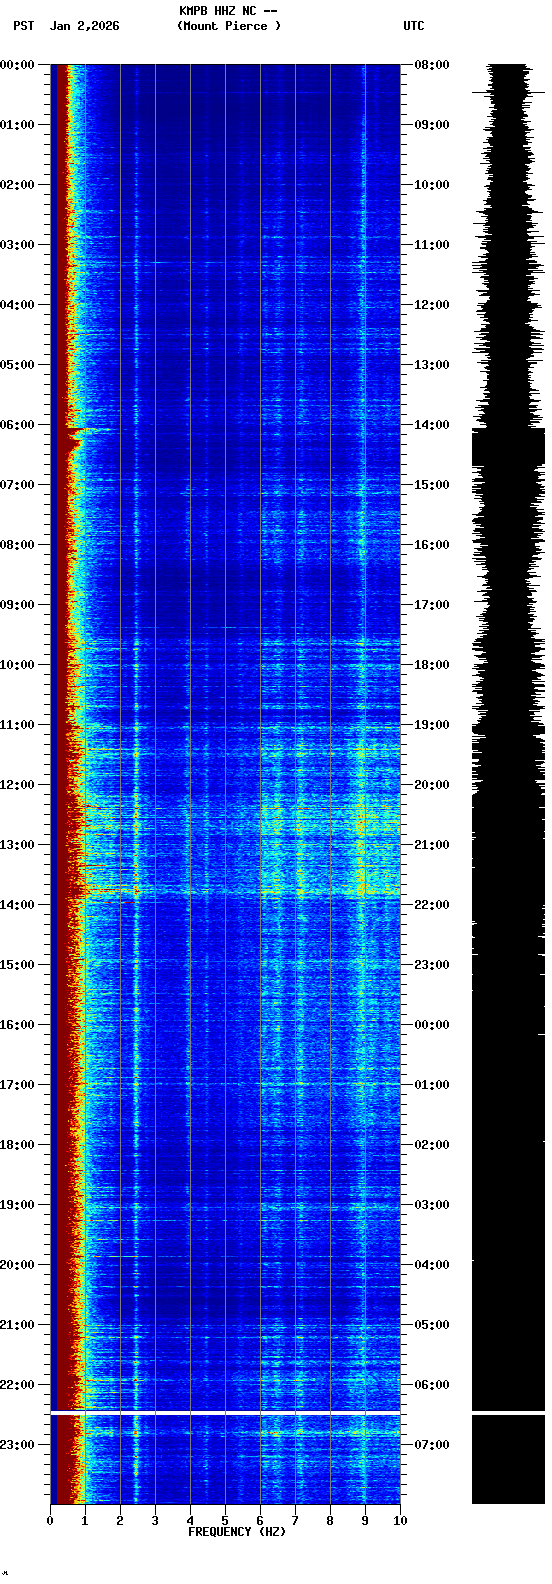The width and height of the screenshot is (552, 1584).
Task: Click the 'UTC' timezone label
Action: tap(414, 26)
